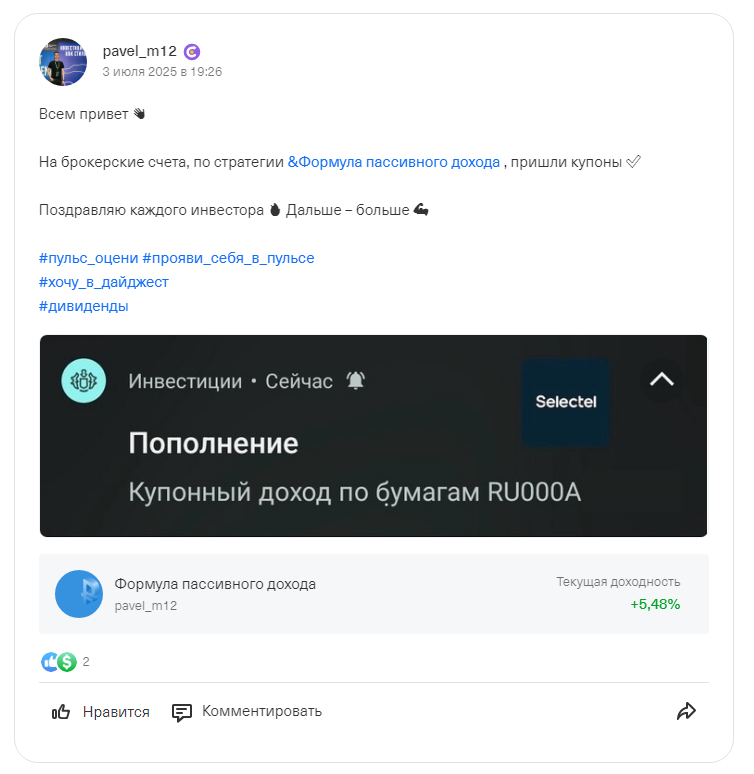Open hashtag #дивиденды
The image size is (754, 774).
pos(84,306)
